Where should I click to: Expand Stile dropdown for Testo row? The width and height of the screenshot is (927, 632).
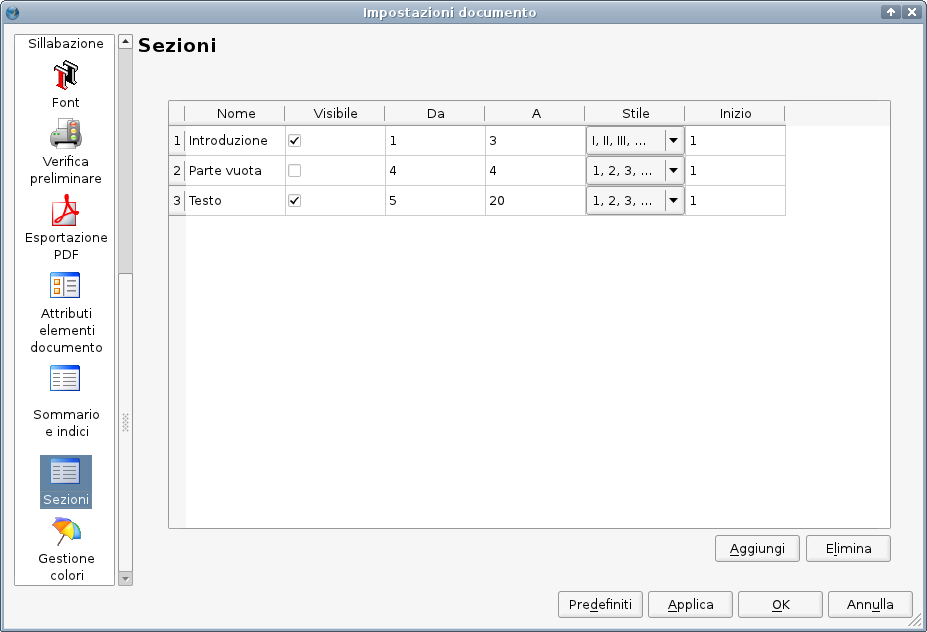pyautogui.click(x=673, y=201)
